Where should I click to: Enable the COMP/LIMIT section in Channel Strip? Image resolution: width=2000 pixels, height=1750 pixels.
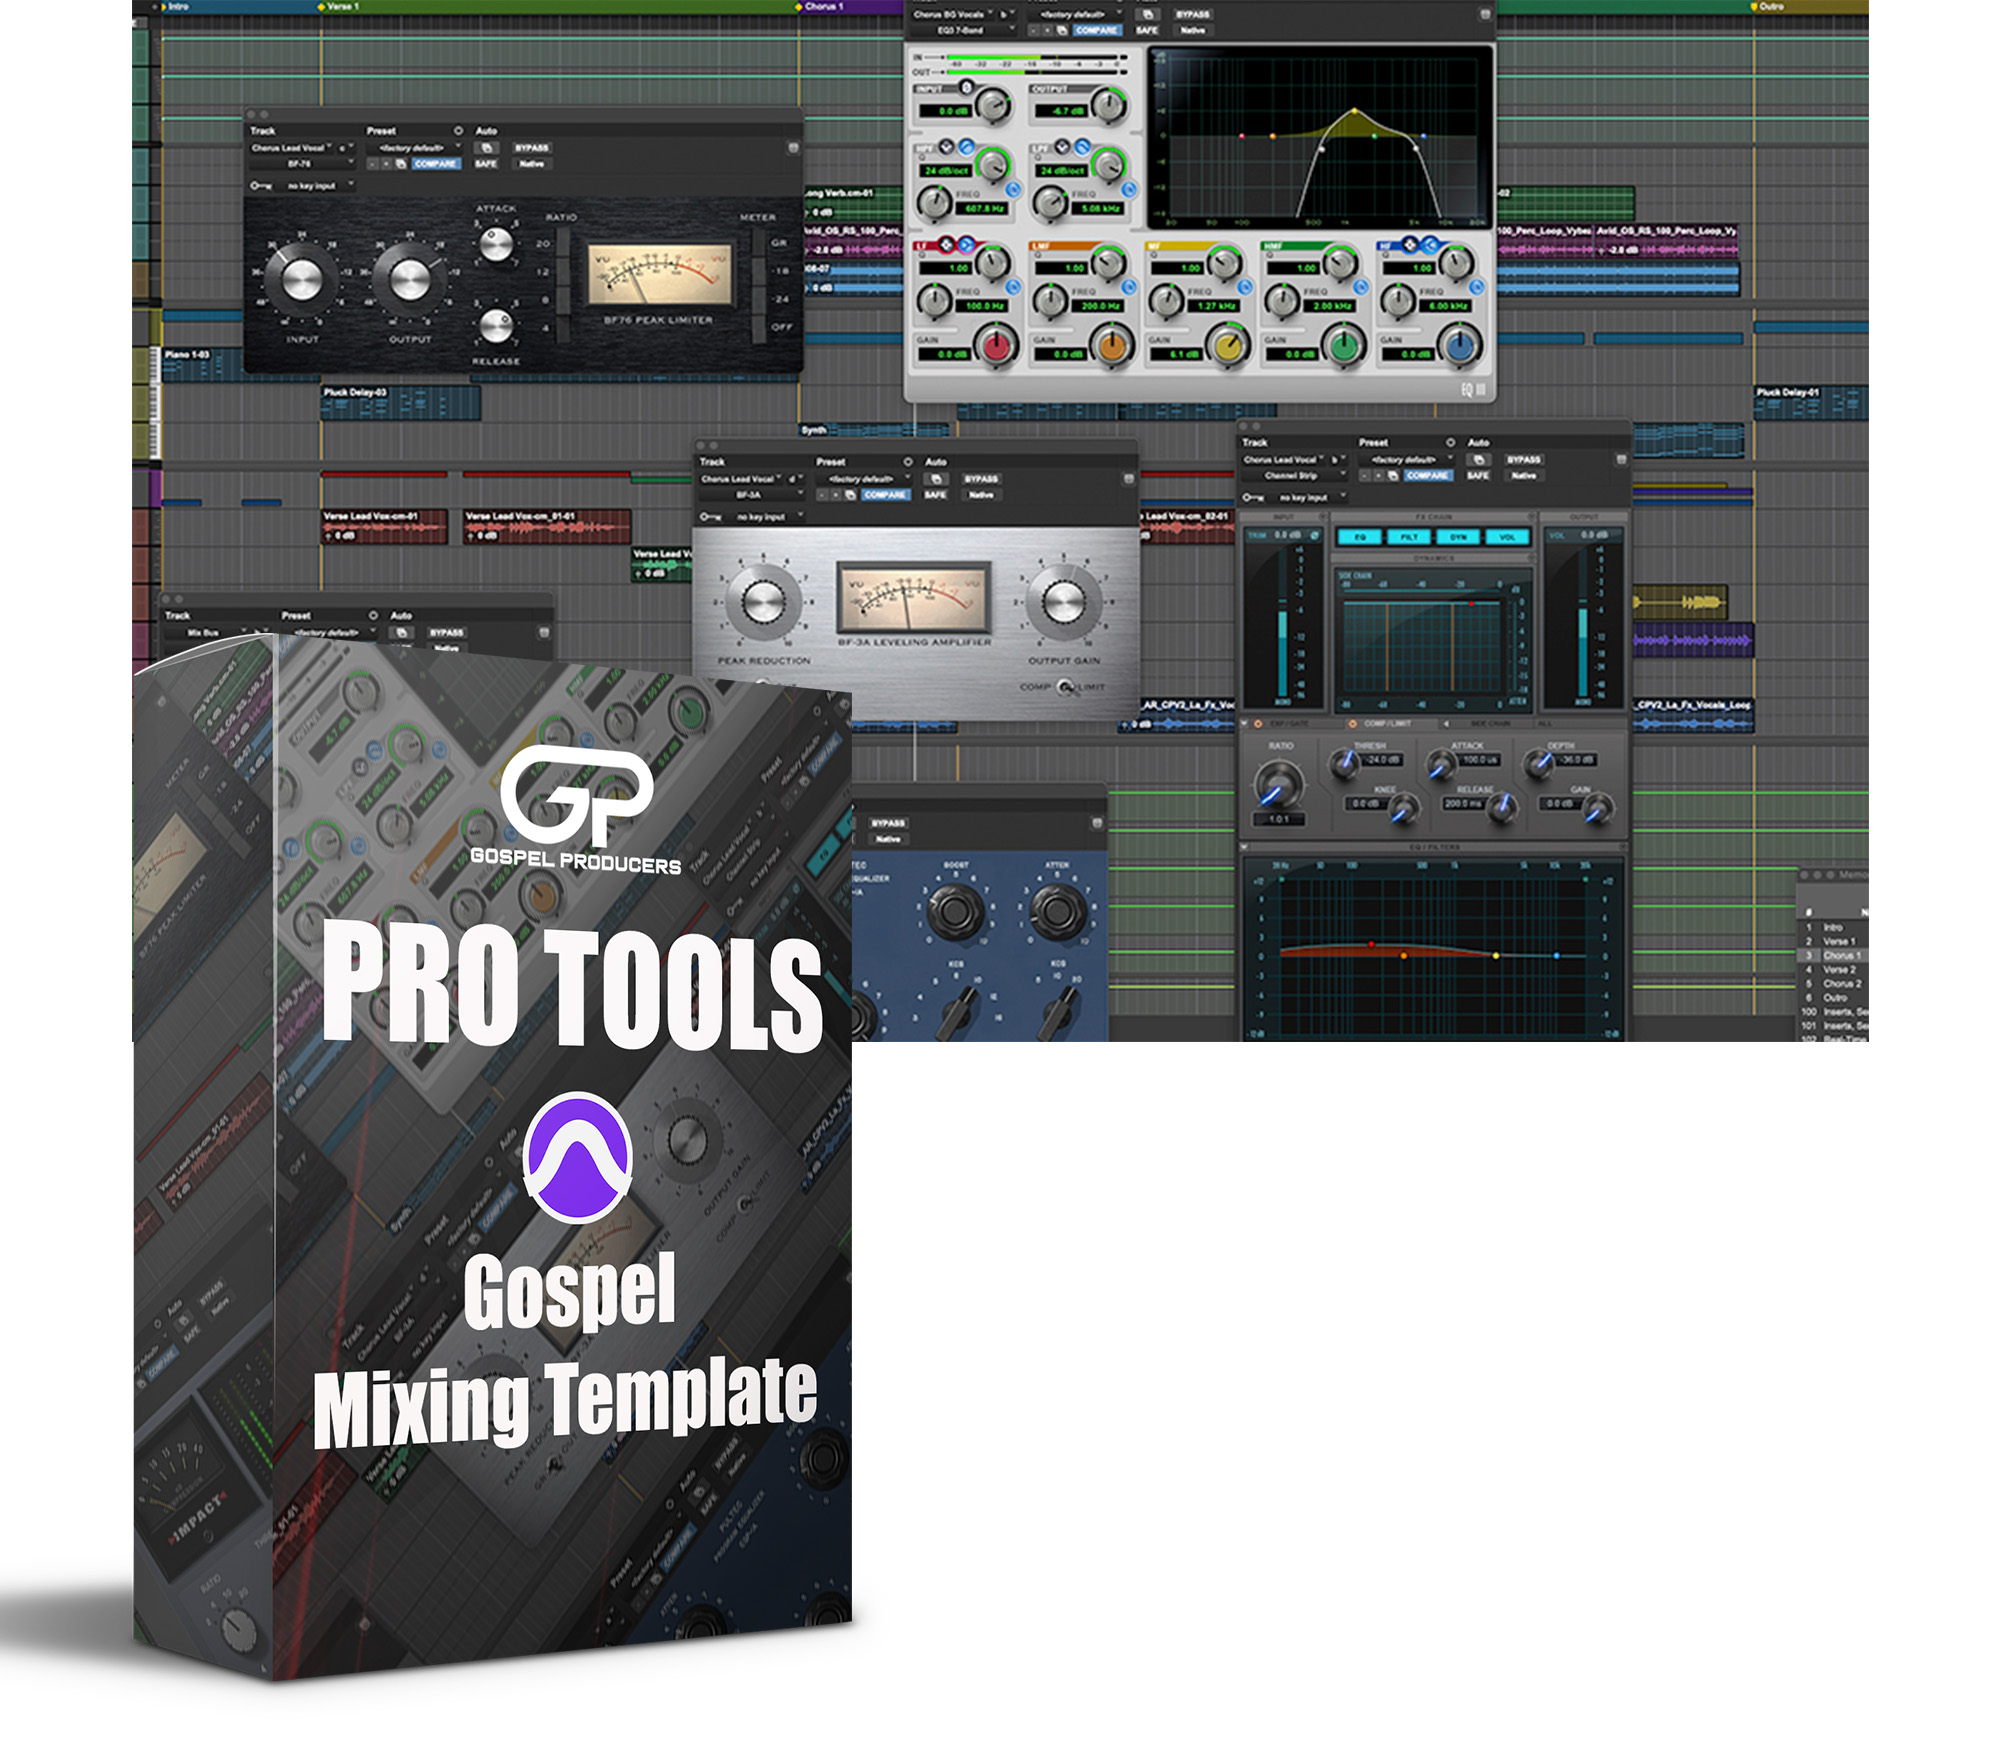coord(1352,723)
